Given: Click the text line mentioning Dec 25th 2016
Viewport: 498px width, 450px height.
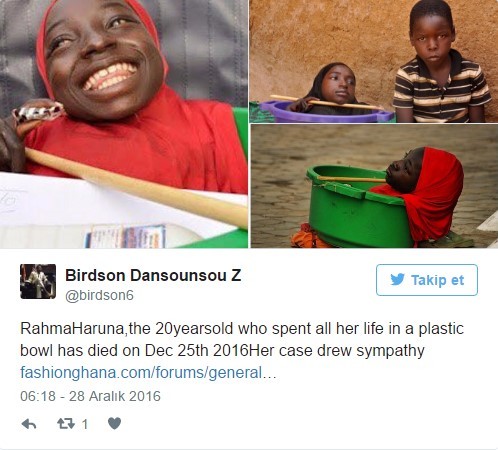Looking at the screenshot, I should pos(222,350).
